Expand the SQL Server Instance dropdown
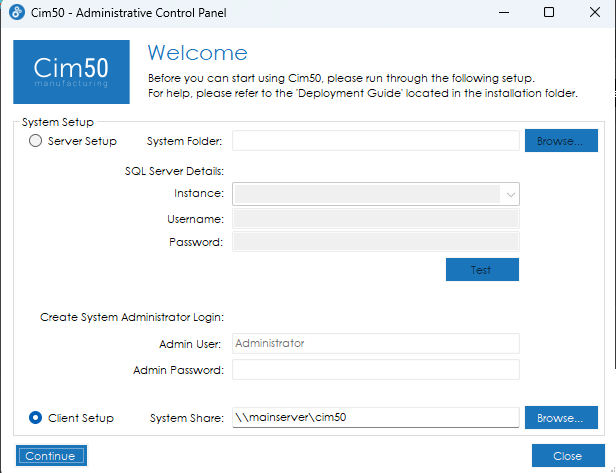This screenshot has width=616, height=473. pyautogui.click(x=510, y=194)
